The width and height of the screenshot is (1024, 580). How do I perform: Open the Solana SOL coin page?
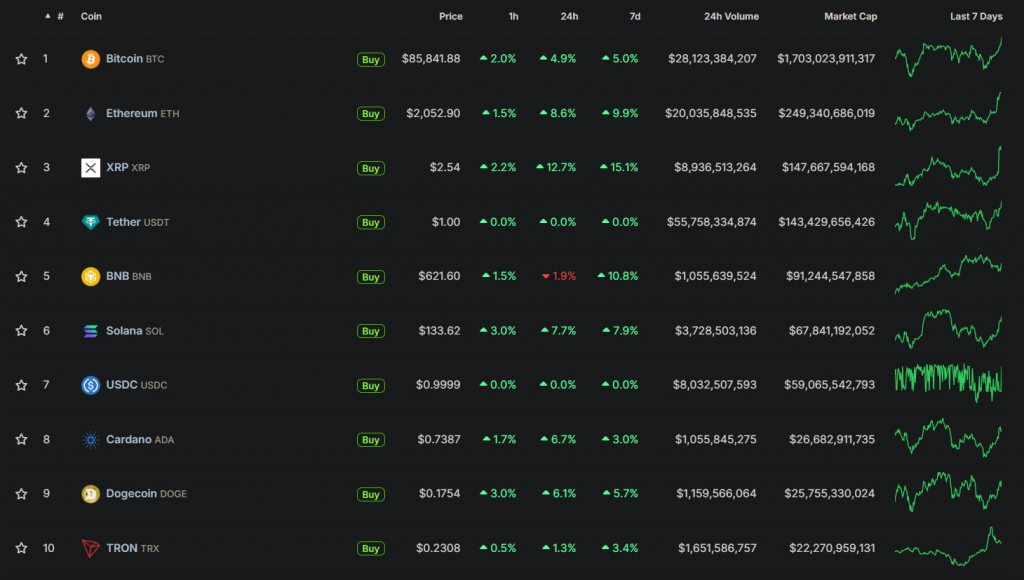(x=135, y=330)
